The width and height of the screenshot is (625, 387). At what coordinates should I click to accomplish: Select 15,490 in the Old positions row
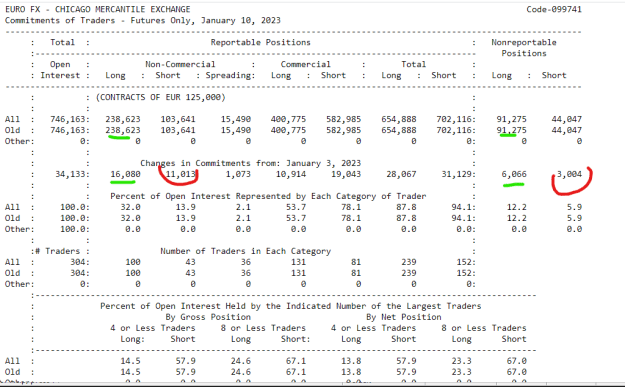pyautogui.click(x=236, y=130)
